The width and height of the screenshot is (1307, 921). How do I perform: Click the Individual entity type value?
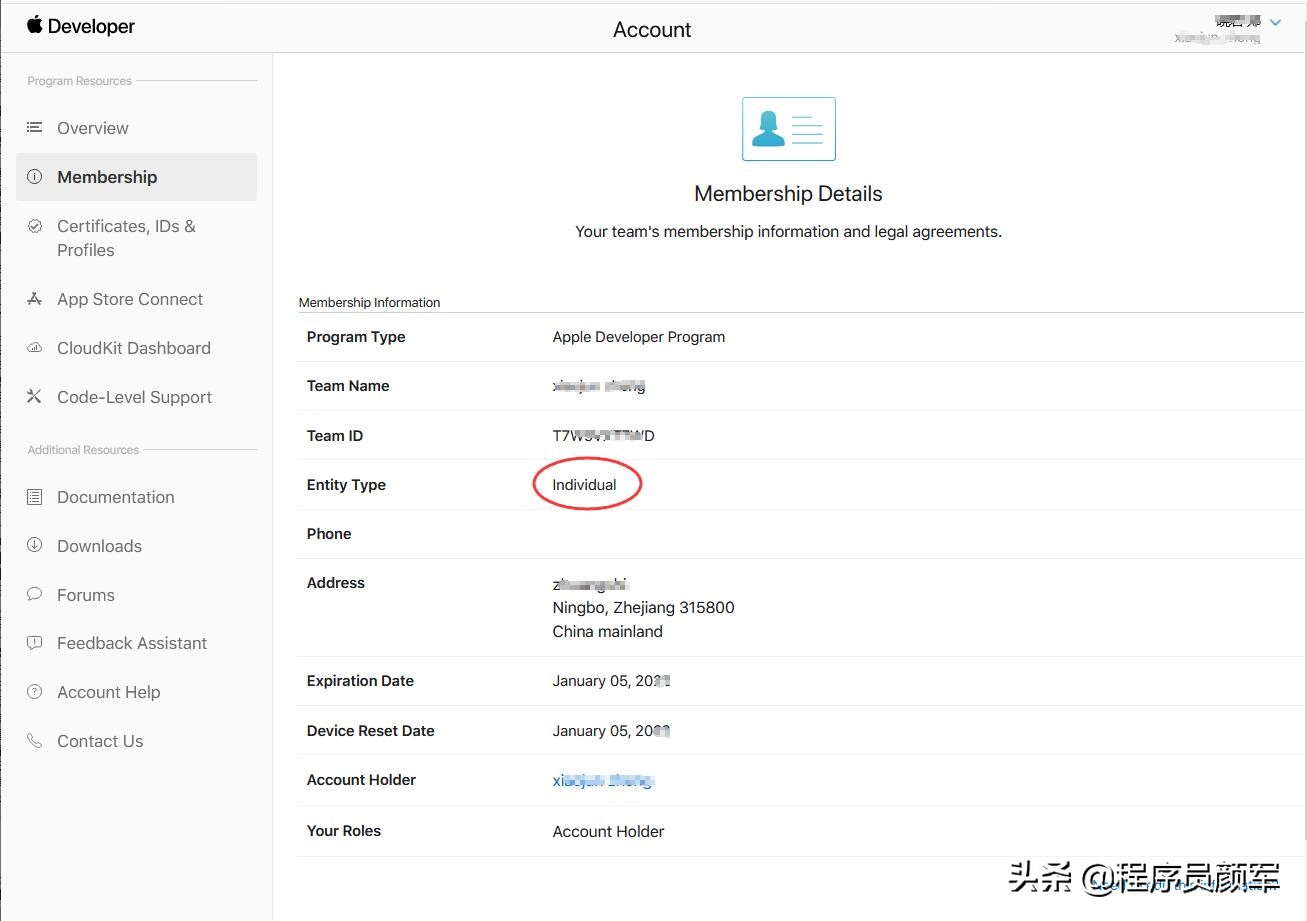coord(585,485)
